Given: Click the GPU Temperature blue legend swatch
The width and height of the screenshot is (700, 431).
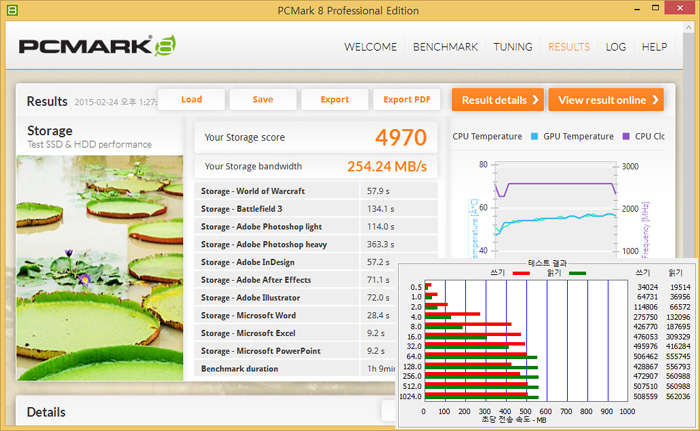Looking at the screenshot, I should click(x=534, y=136).
